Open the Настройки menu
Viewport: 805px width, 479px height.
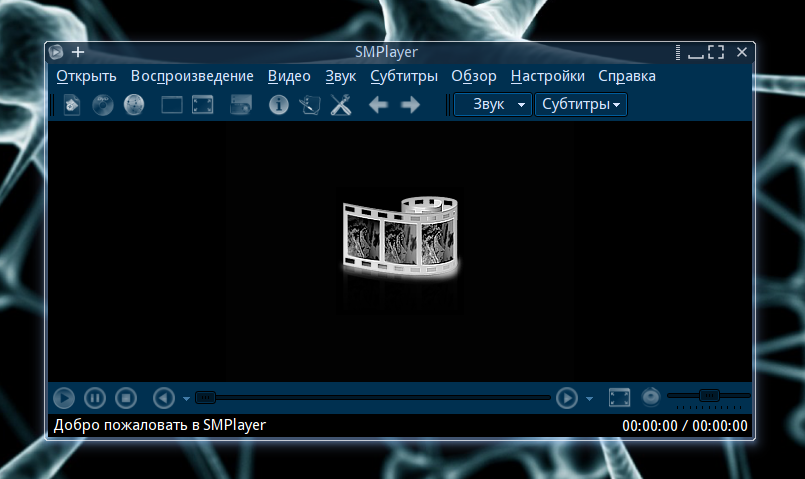[548, 76]
